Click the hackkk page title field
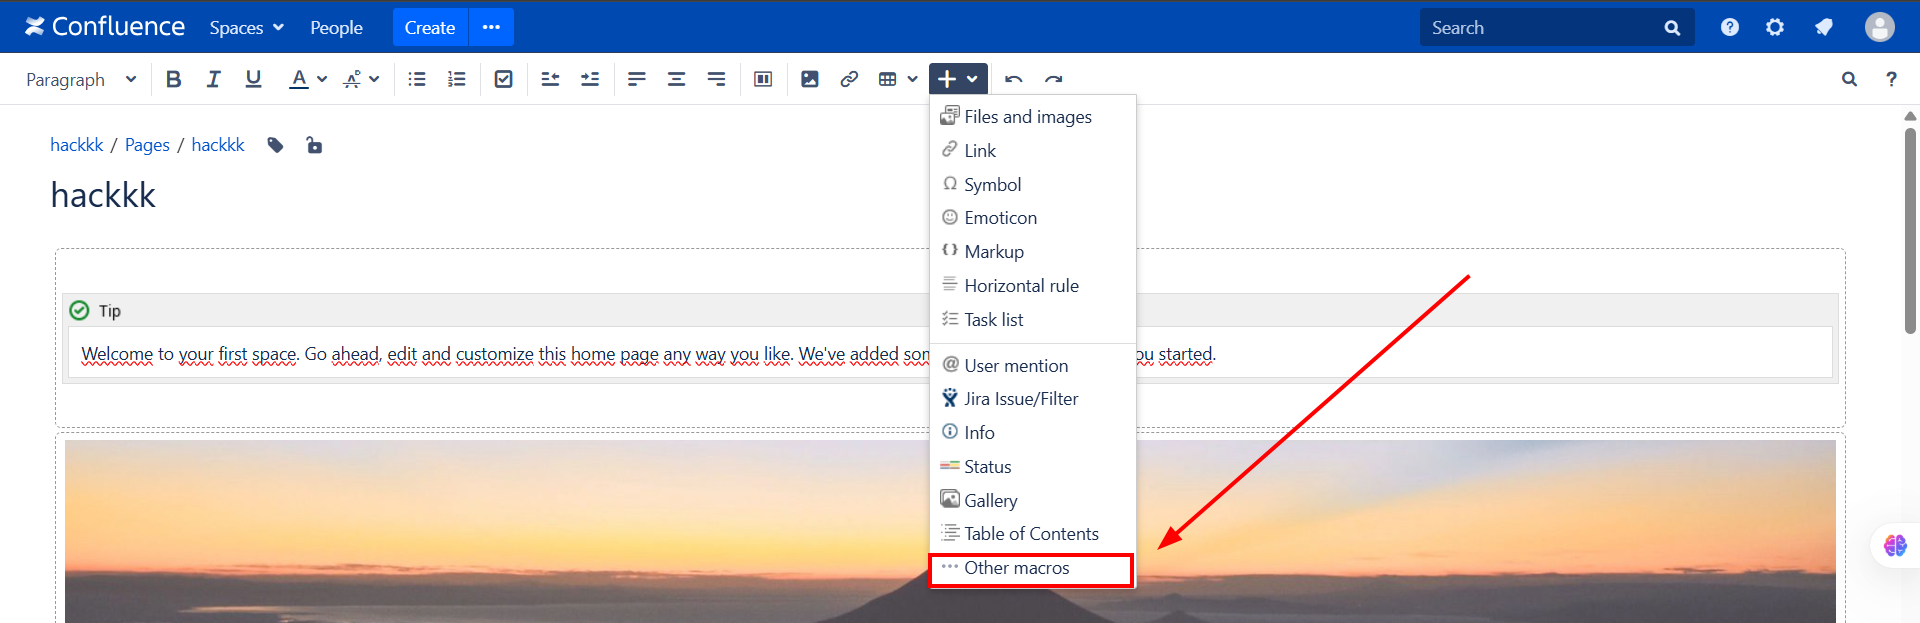This screenshot has width=1920, height=623. tap(104, 195)
